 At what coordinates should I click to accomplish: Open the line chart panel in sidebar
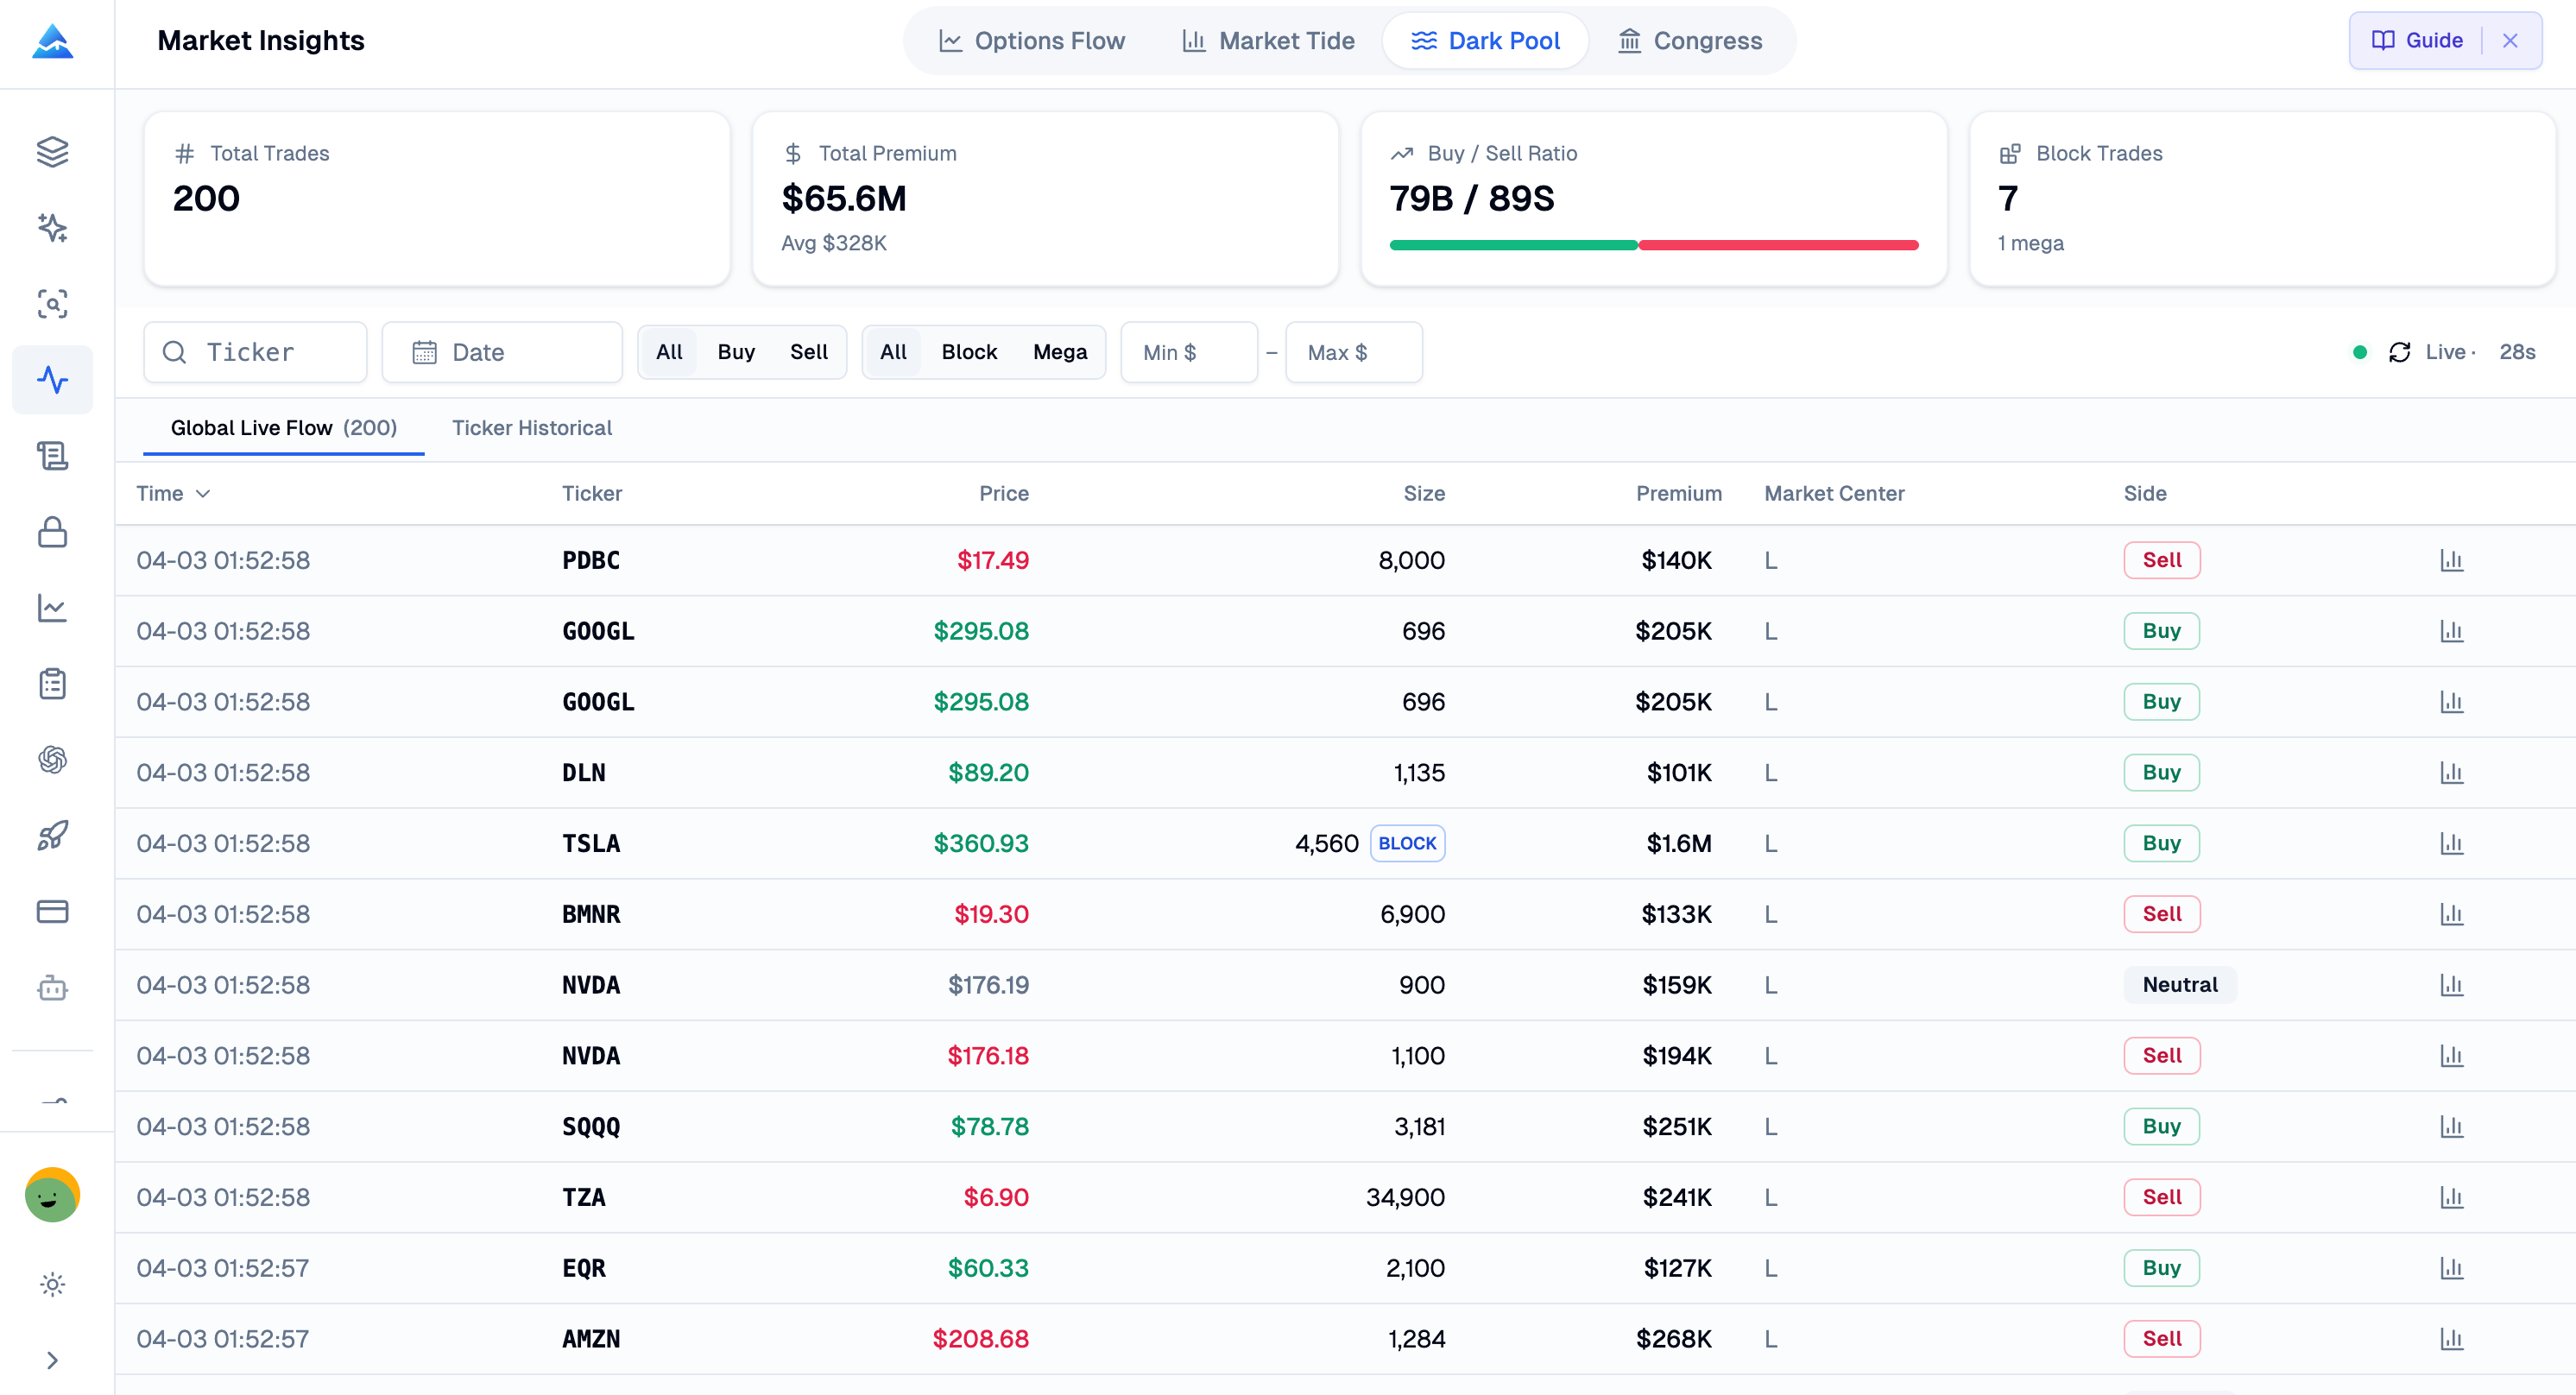tap(52, 609)
